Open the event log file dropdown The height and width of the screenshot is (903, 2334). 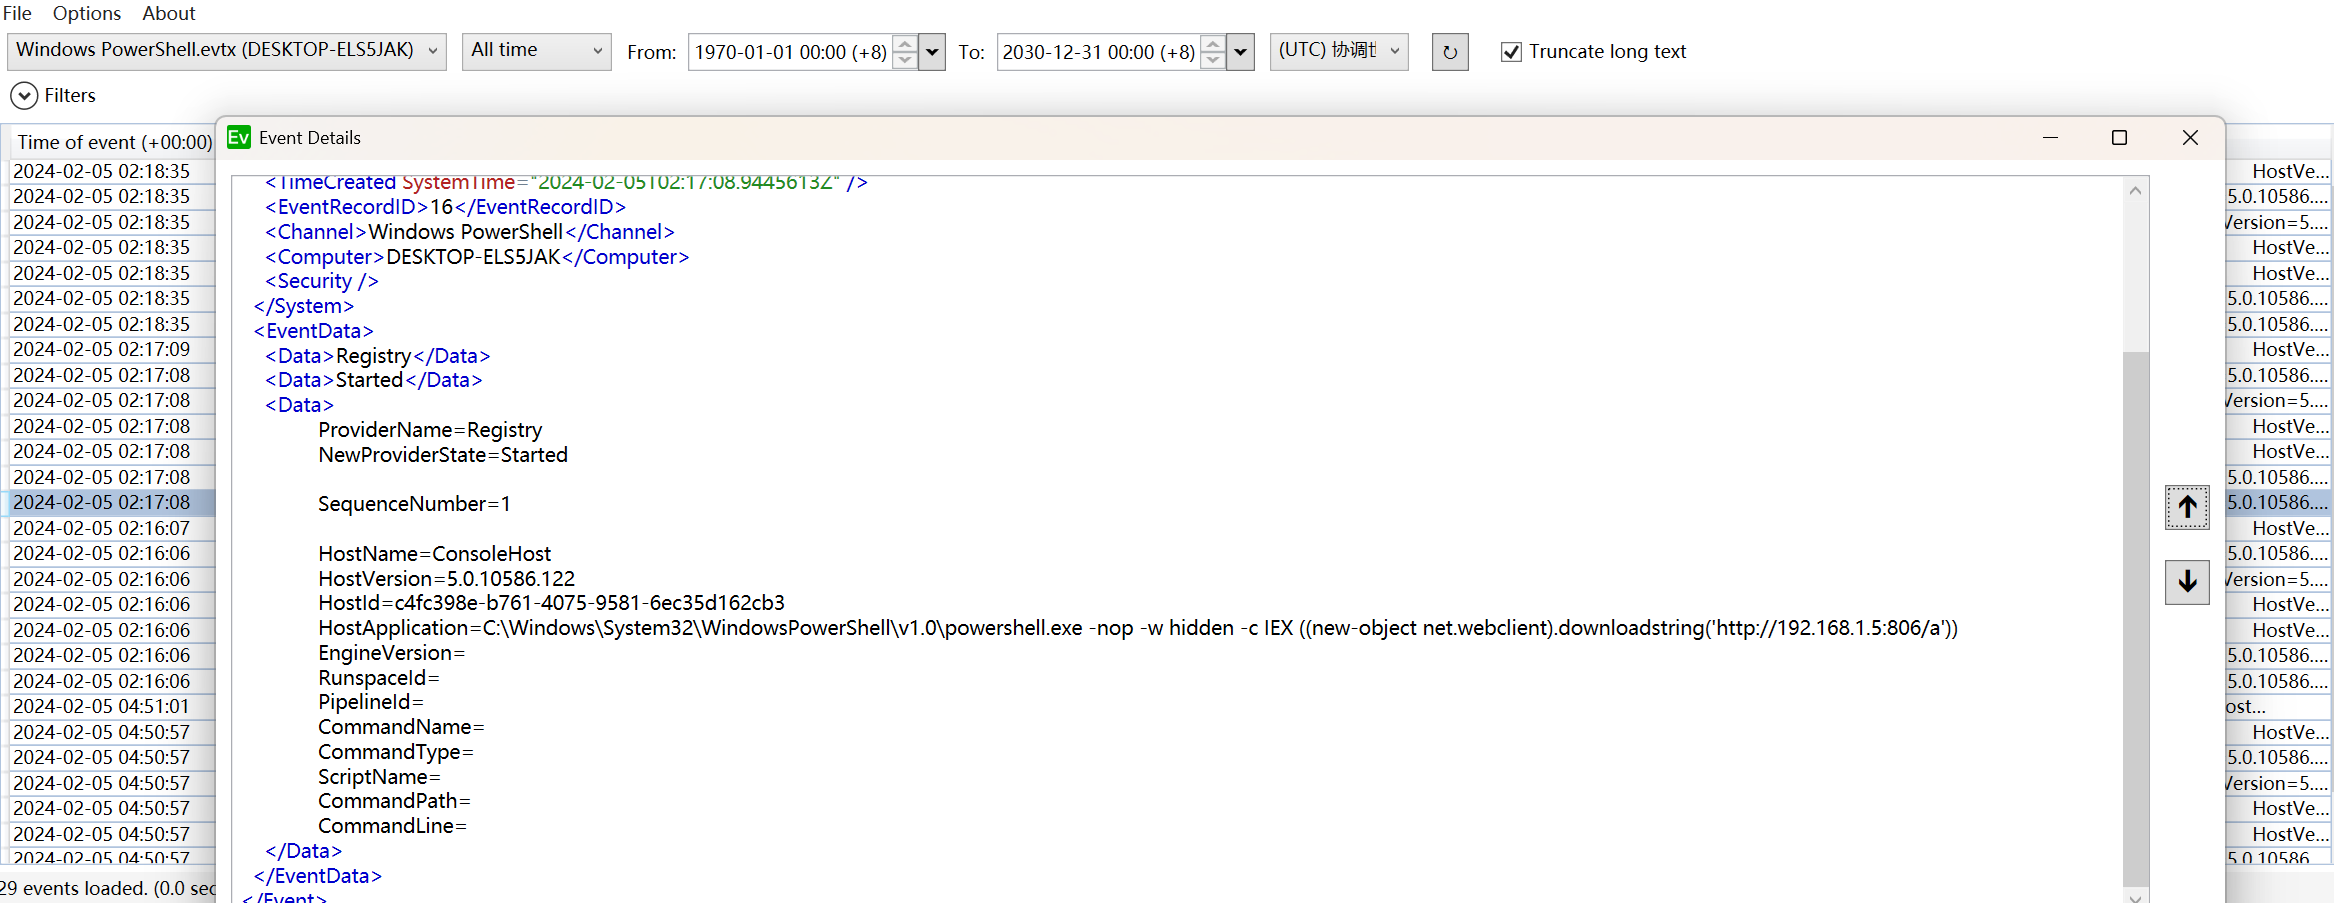(x=227, y=51)
